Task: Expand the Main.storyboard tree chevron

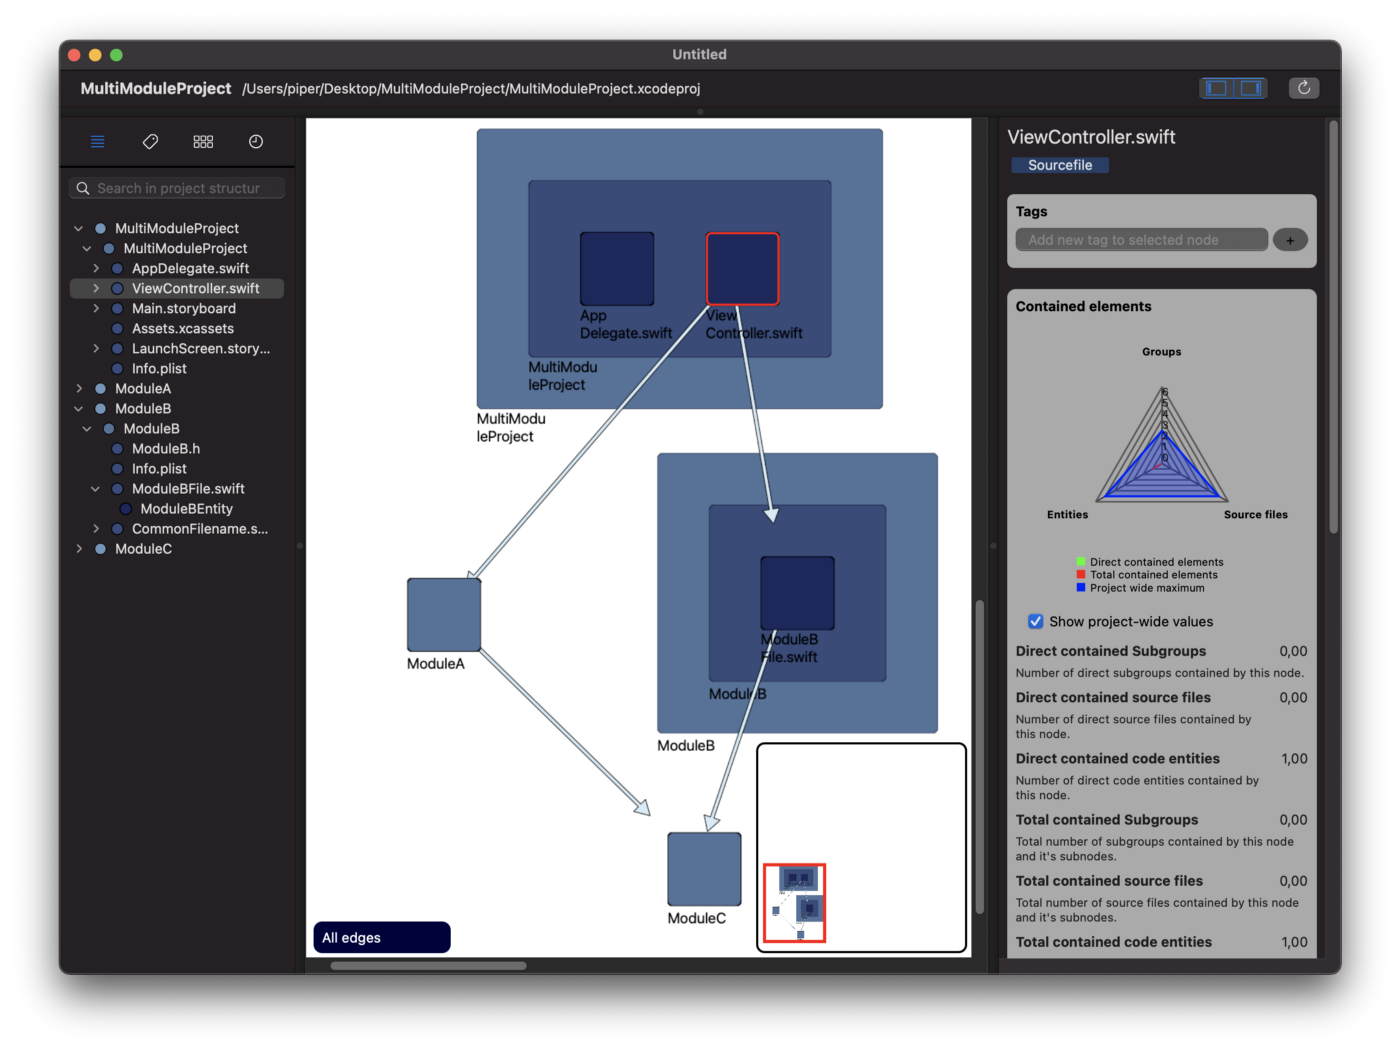Action: [96, 308]
